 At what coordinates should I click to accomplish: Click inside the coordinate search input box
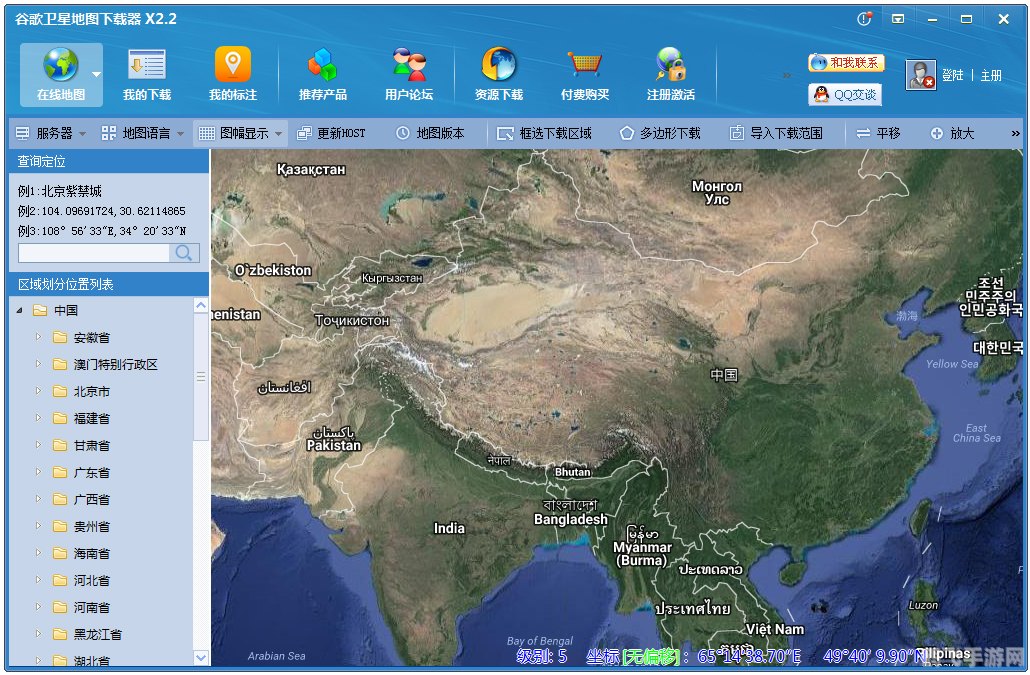pyautogui.click(x=95, y=253)
